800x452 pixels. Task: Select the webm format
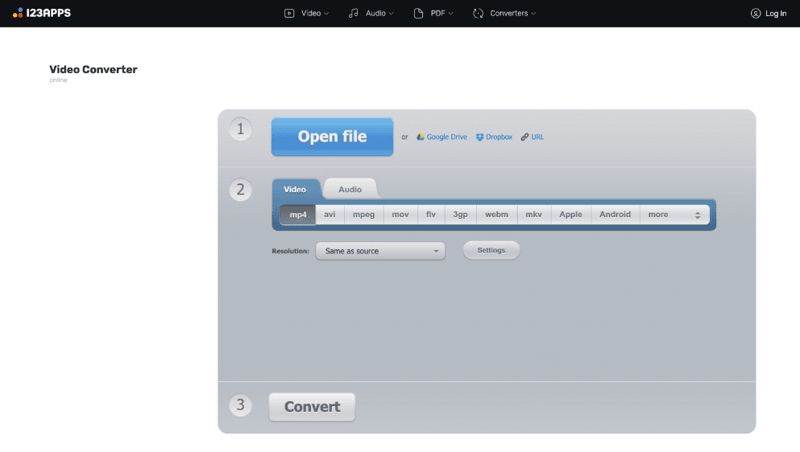[497, 215]
